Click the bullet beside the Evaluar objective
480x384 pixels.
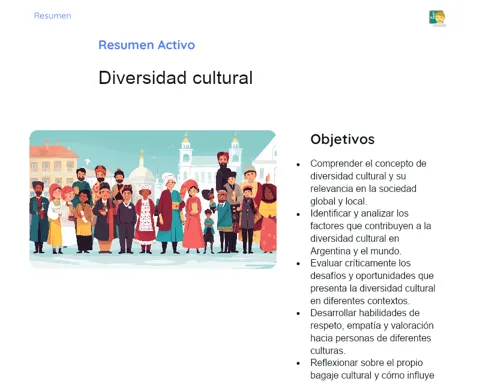pyautogui.click(x=298, y=264)
